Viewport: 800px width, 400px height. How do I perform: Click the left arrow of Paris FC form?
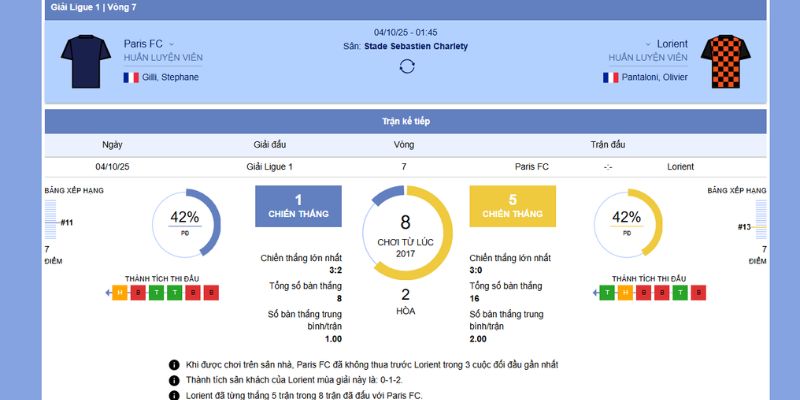[x=107, y=293]
